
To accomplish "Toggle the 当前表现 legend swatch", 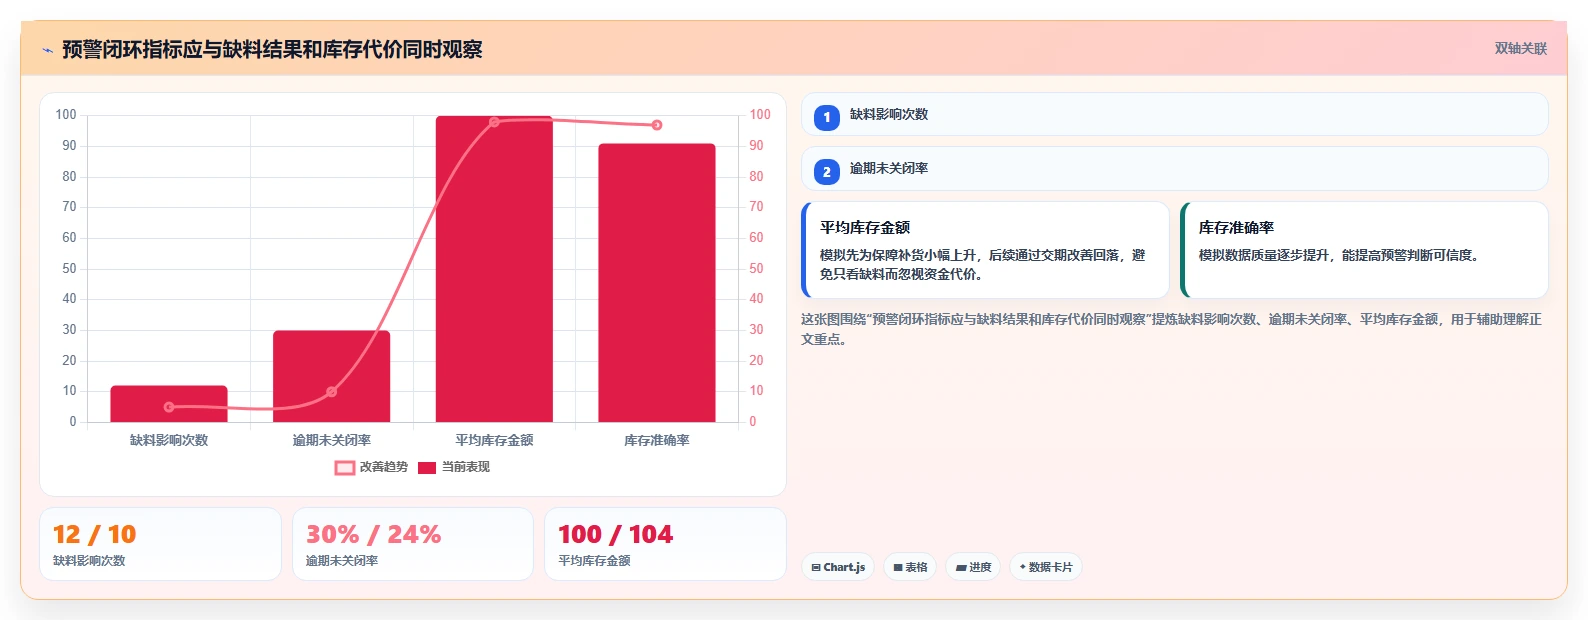I will (x=427, y=467).
